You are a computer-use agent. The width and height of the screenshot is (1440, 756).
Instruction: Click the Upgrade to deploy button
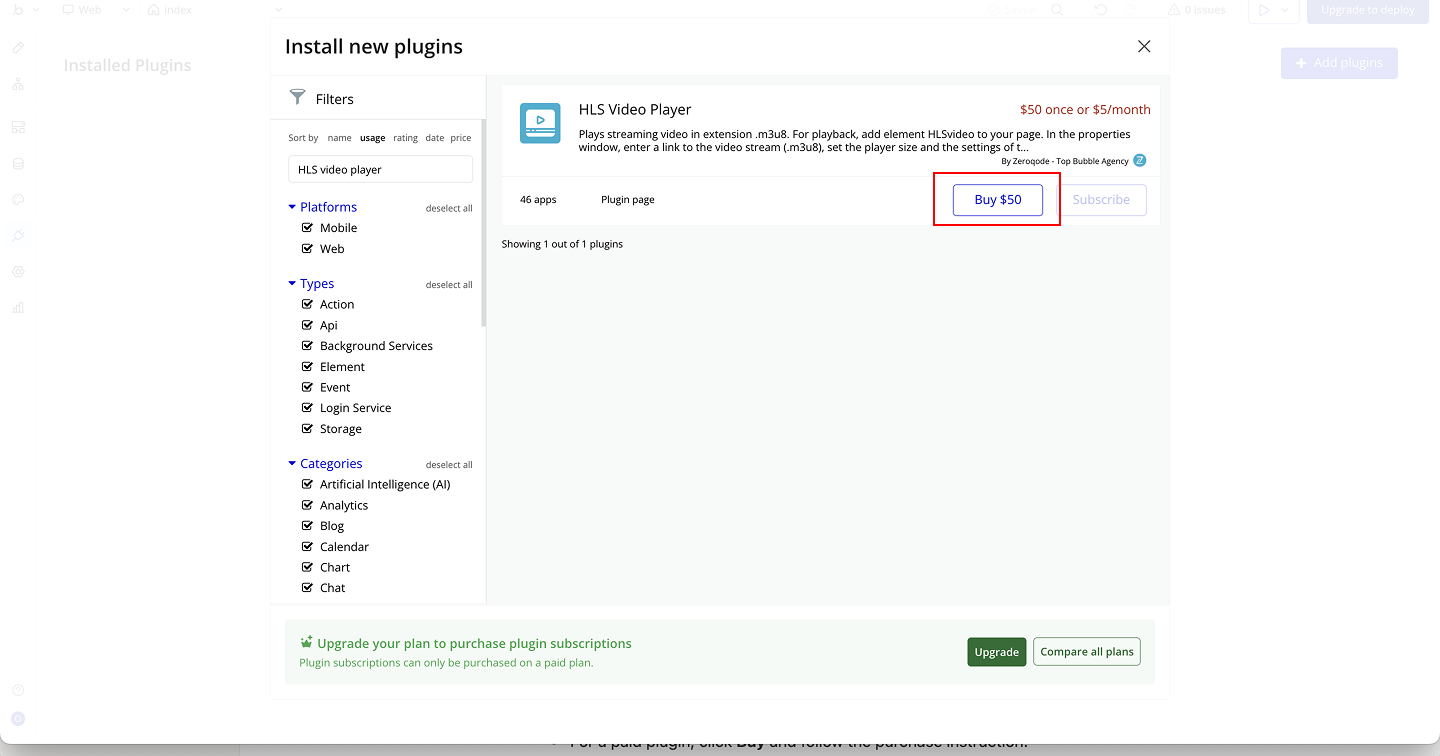pyautogui.click(x=1367, y=10)
